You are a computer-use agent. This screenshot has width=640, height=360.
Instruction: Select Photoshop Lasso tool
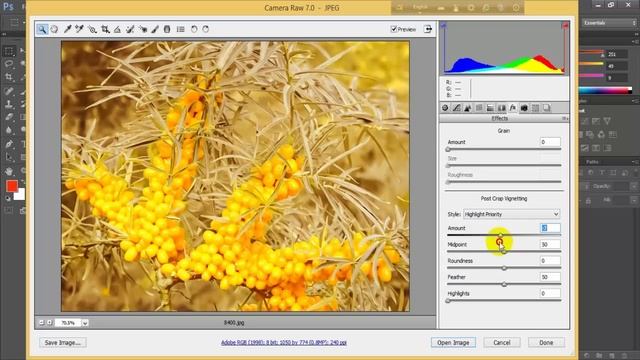tap(9, 64)
